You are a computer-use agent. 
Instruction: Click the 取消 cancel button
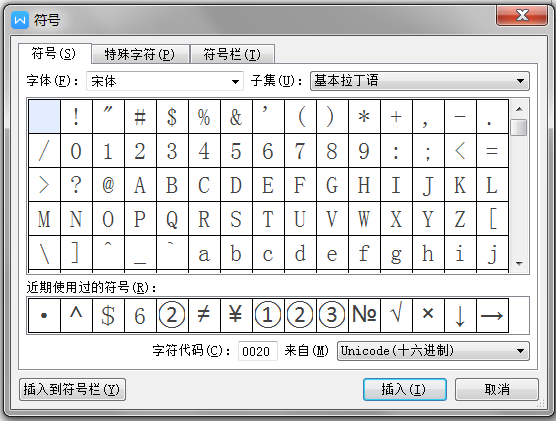pos(497,389)
